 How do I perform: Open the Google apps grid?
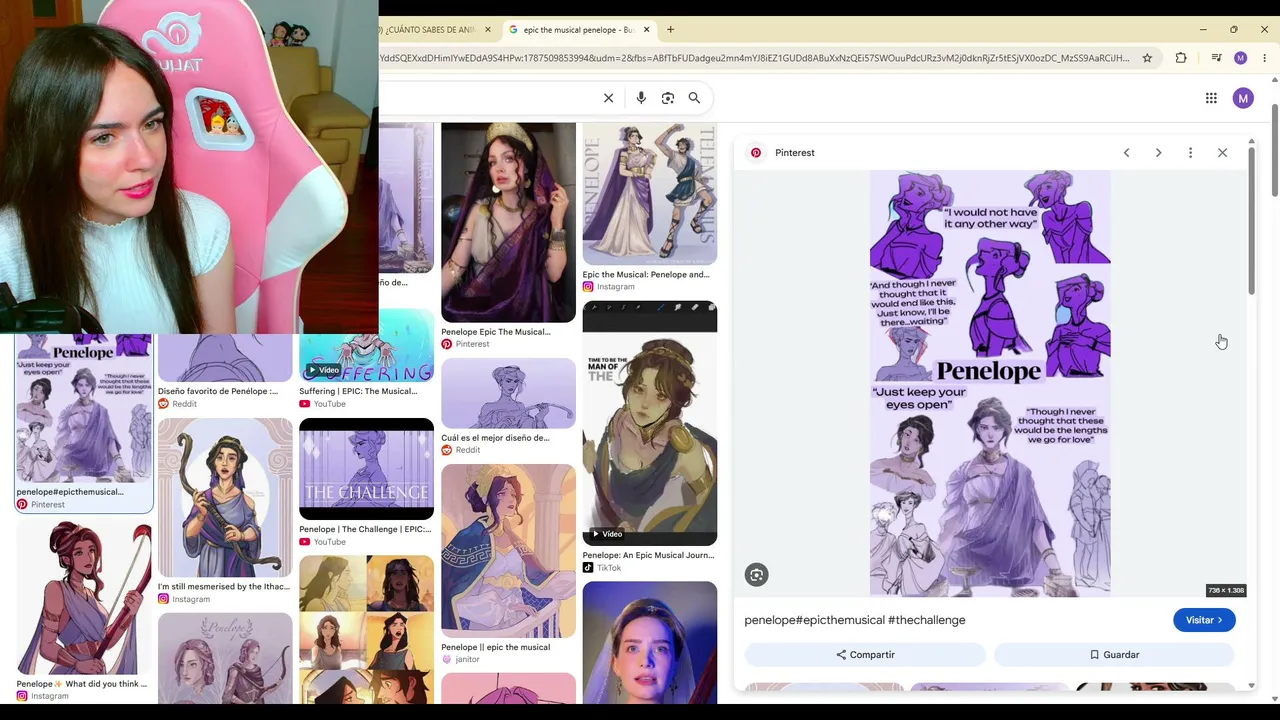tap(1211, 98)
